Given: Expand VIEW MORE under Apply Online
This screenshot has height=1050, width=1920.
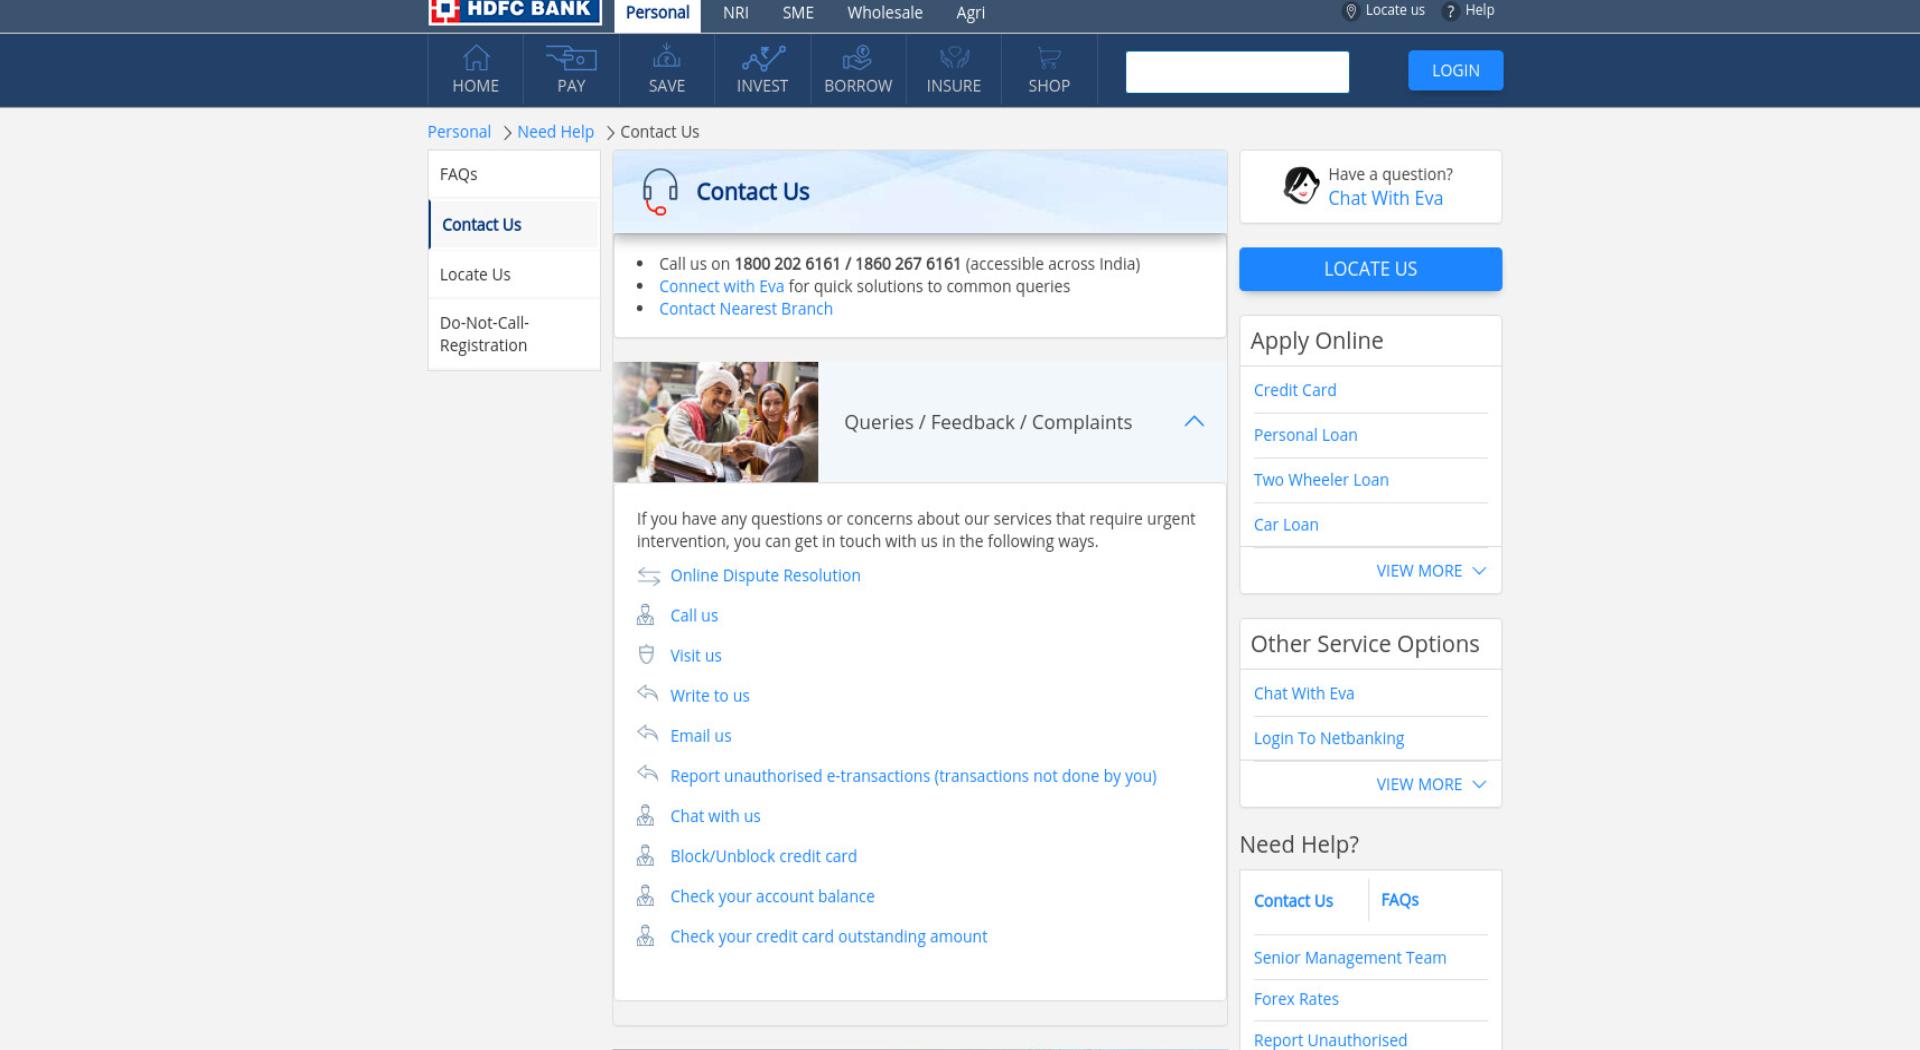Looking at the screenshot, I should [1431, 571].
